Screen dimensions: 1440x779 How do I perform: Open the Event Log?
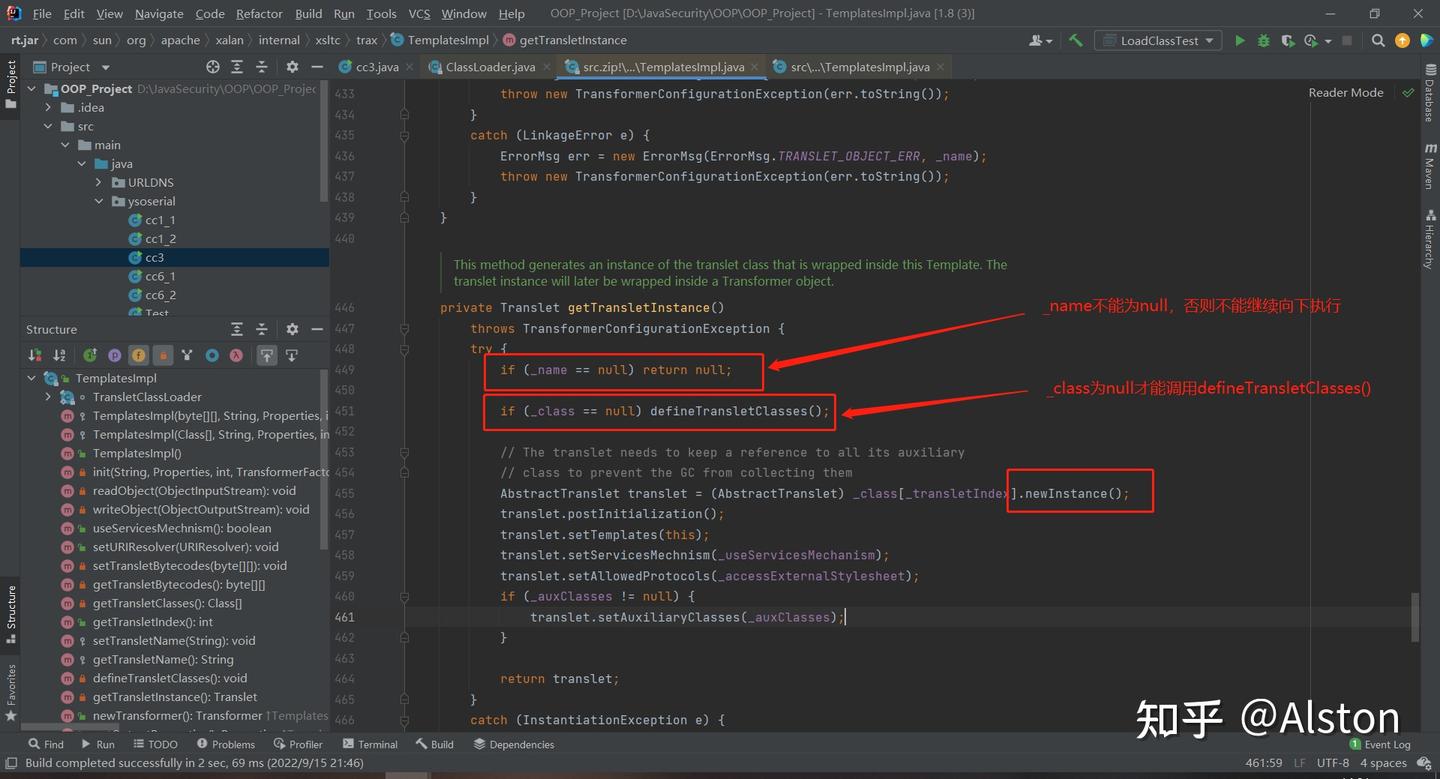pyautogui.click(x=1380, y=744)
